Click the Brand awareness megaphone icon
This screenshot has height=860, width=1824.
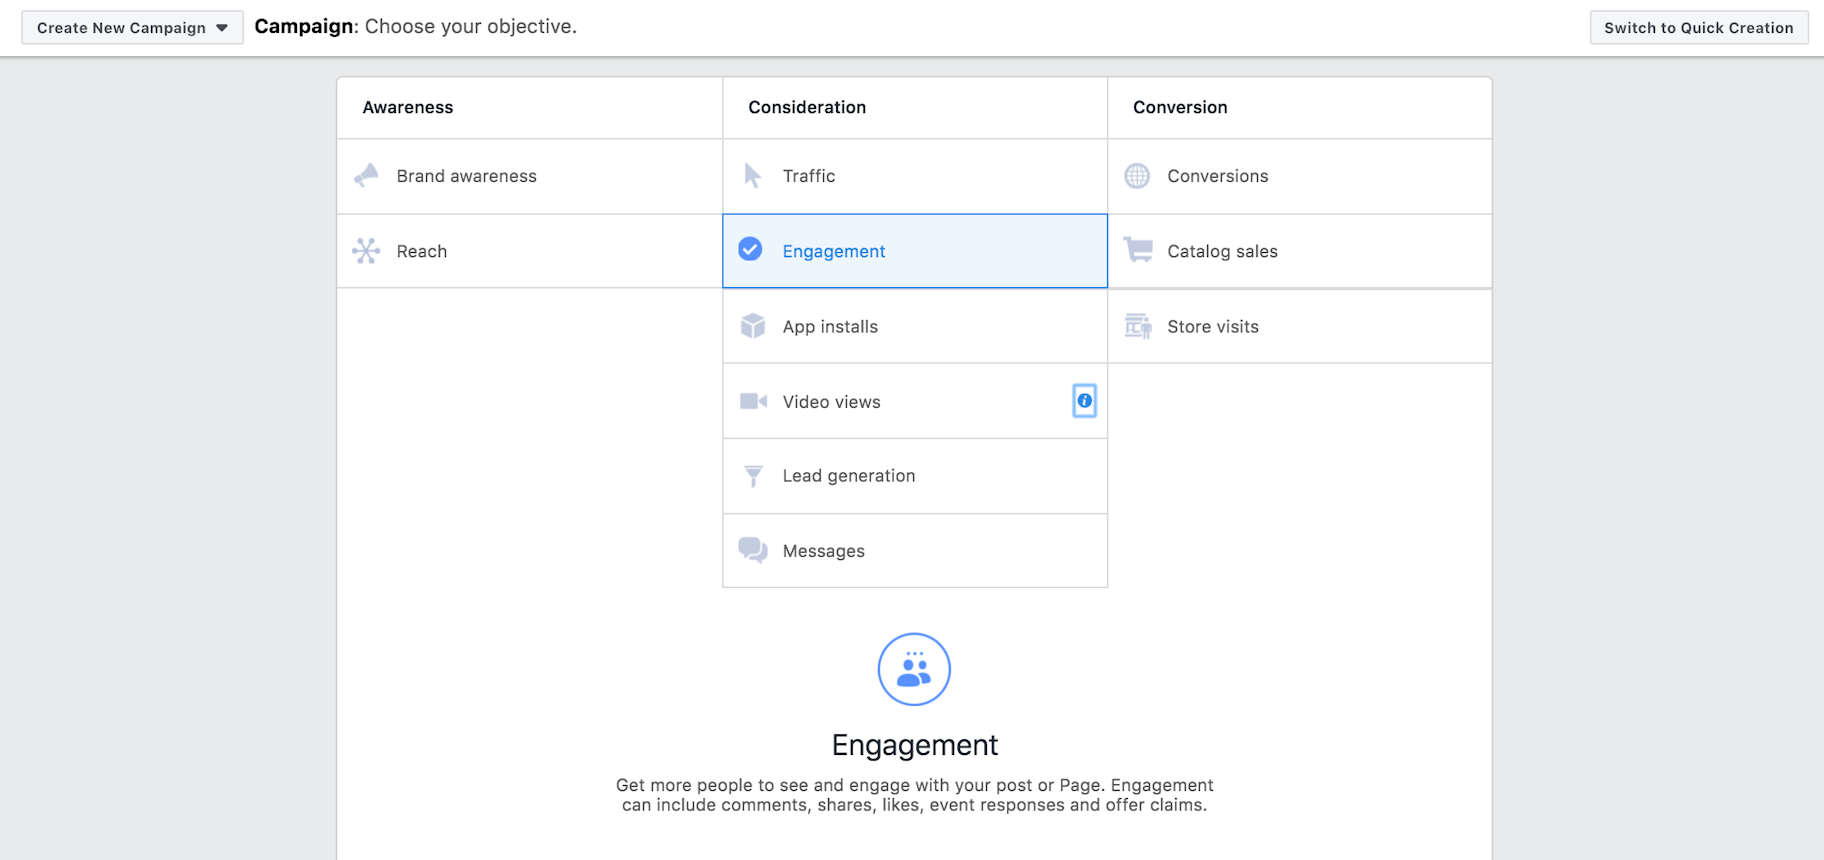(366, 176)
